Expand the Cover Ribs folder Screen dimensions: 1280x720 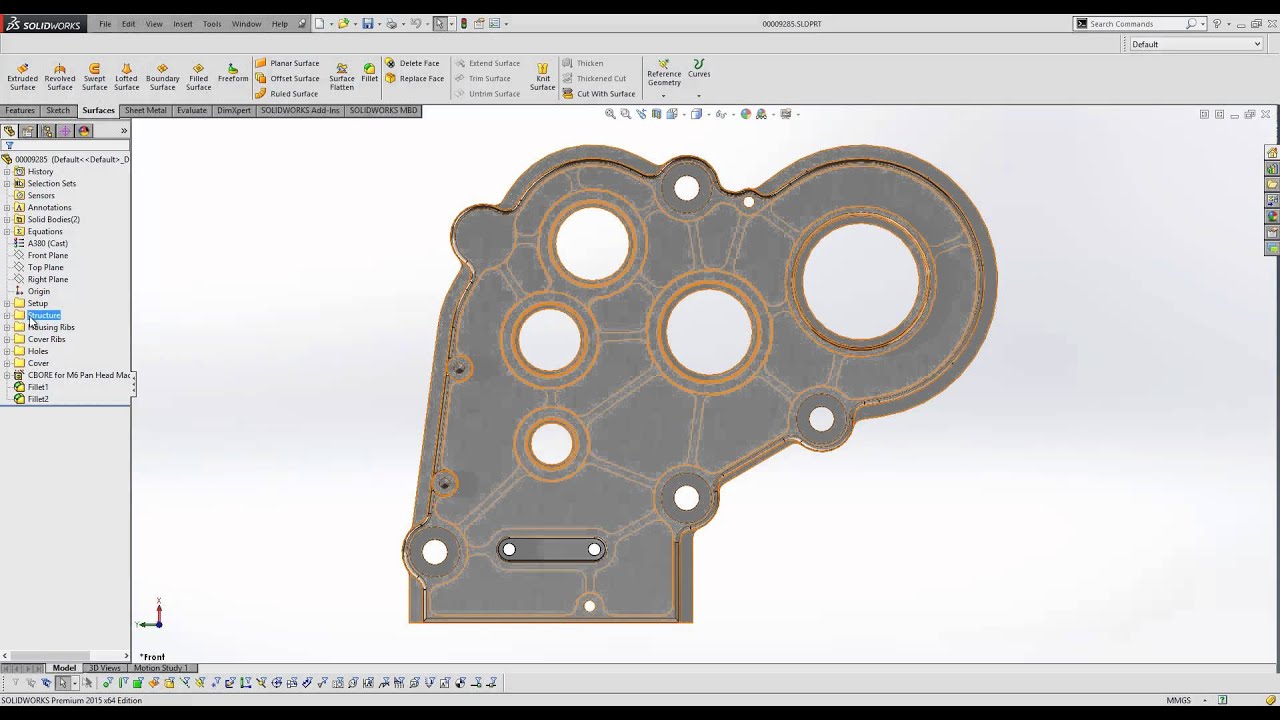7,339
